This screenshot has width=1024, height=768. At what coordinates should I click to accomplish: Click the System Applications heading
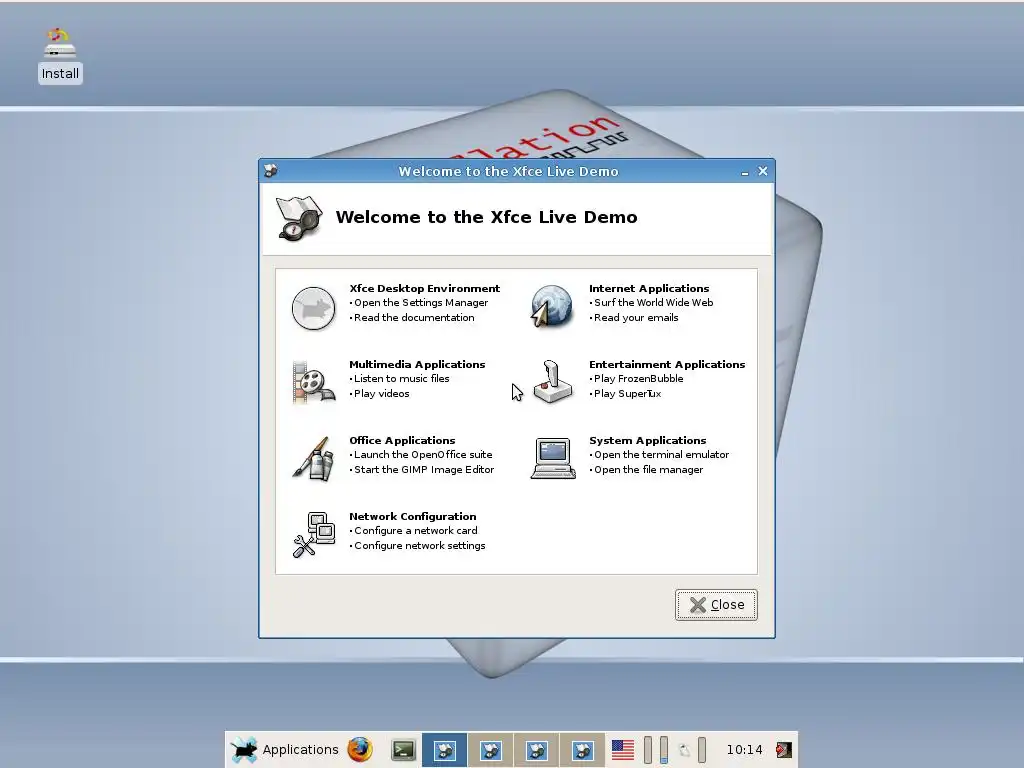(647, 441)
